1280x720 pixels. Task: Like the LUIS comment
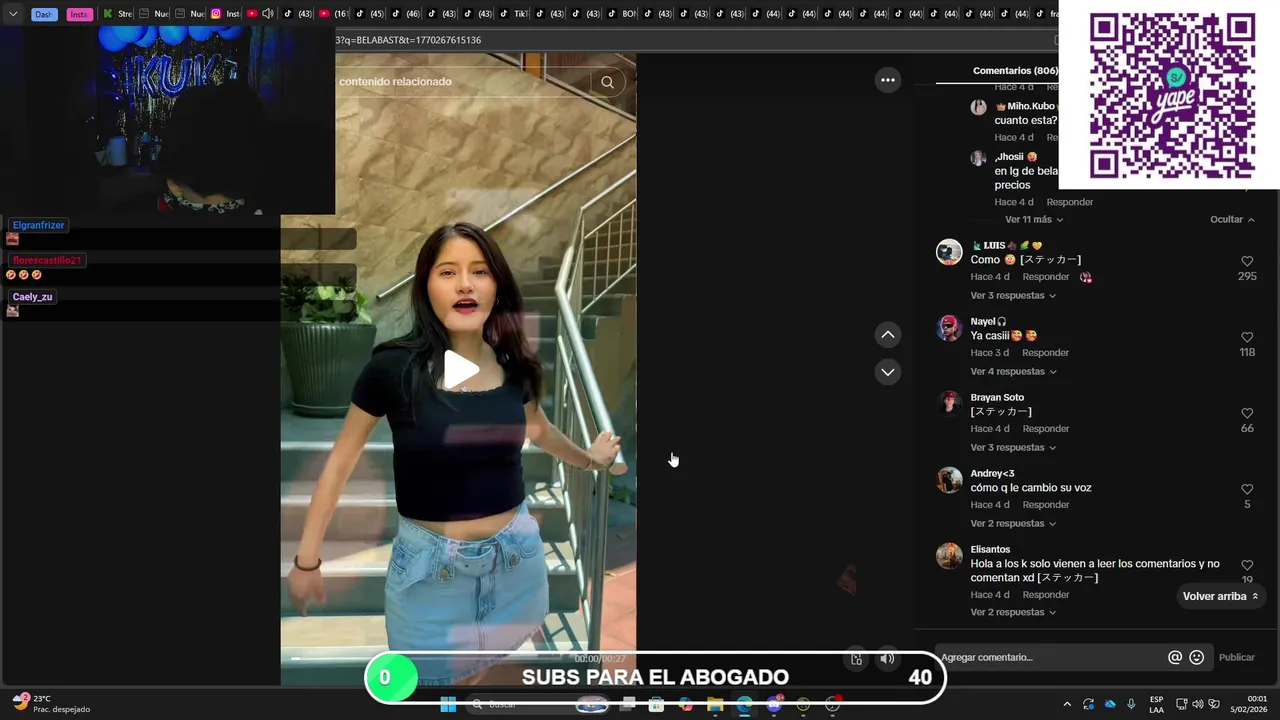click(x=1247, y=261)
